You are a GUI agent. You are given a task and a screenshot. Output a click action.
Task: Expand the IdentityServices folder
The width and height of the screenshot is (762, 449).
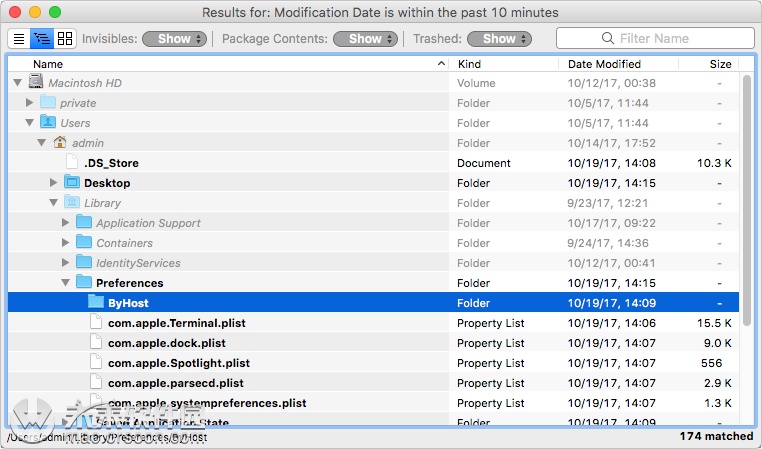(x=65, y=262)
